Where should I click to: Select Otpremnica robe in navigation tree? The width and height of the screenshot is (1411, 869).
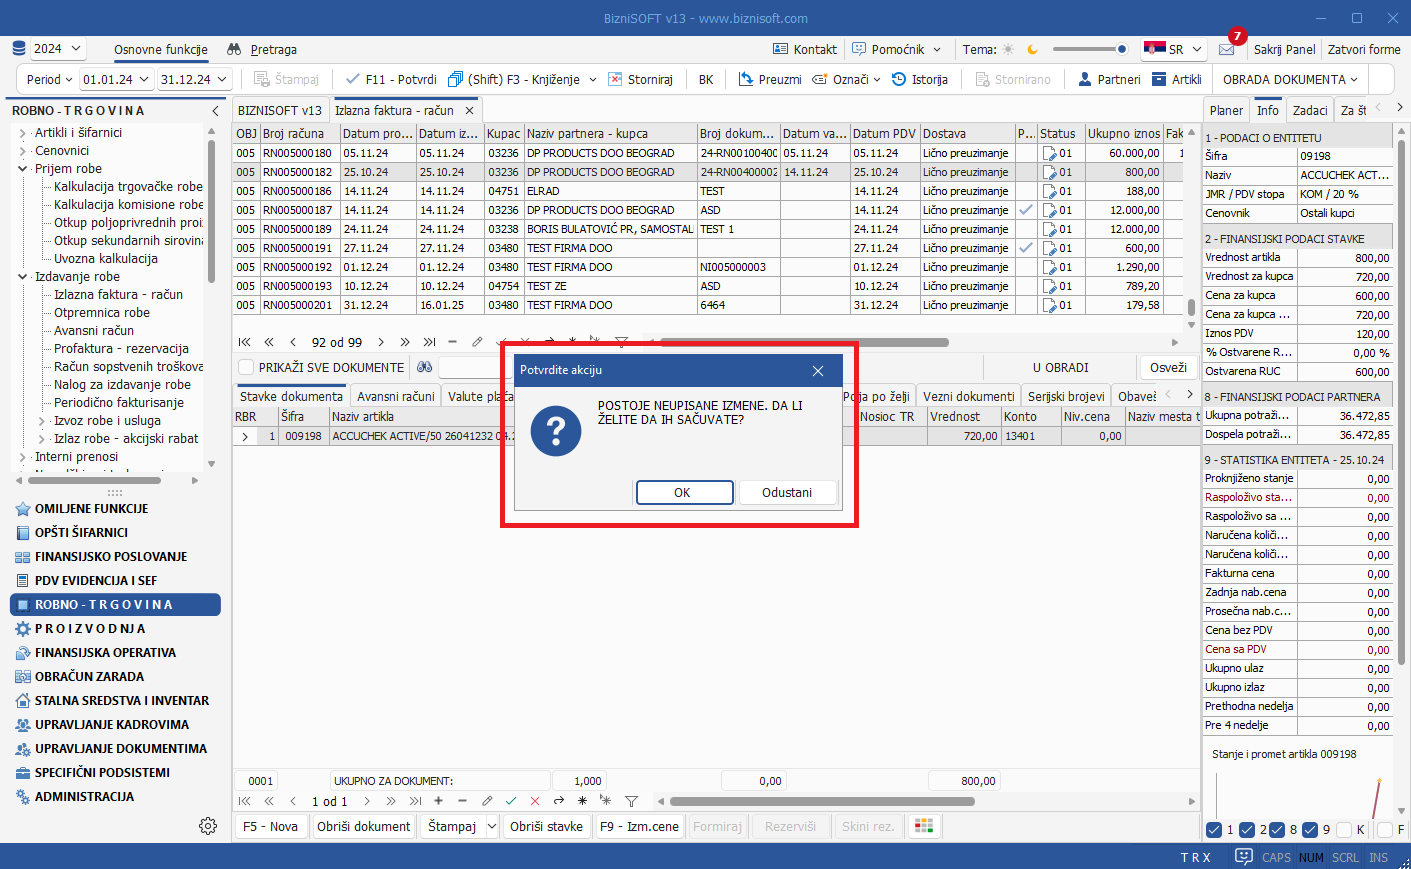pos(102,313)
